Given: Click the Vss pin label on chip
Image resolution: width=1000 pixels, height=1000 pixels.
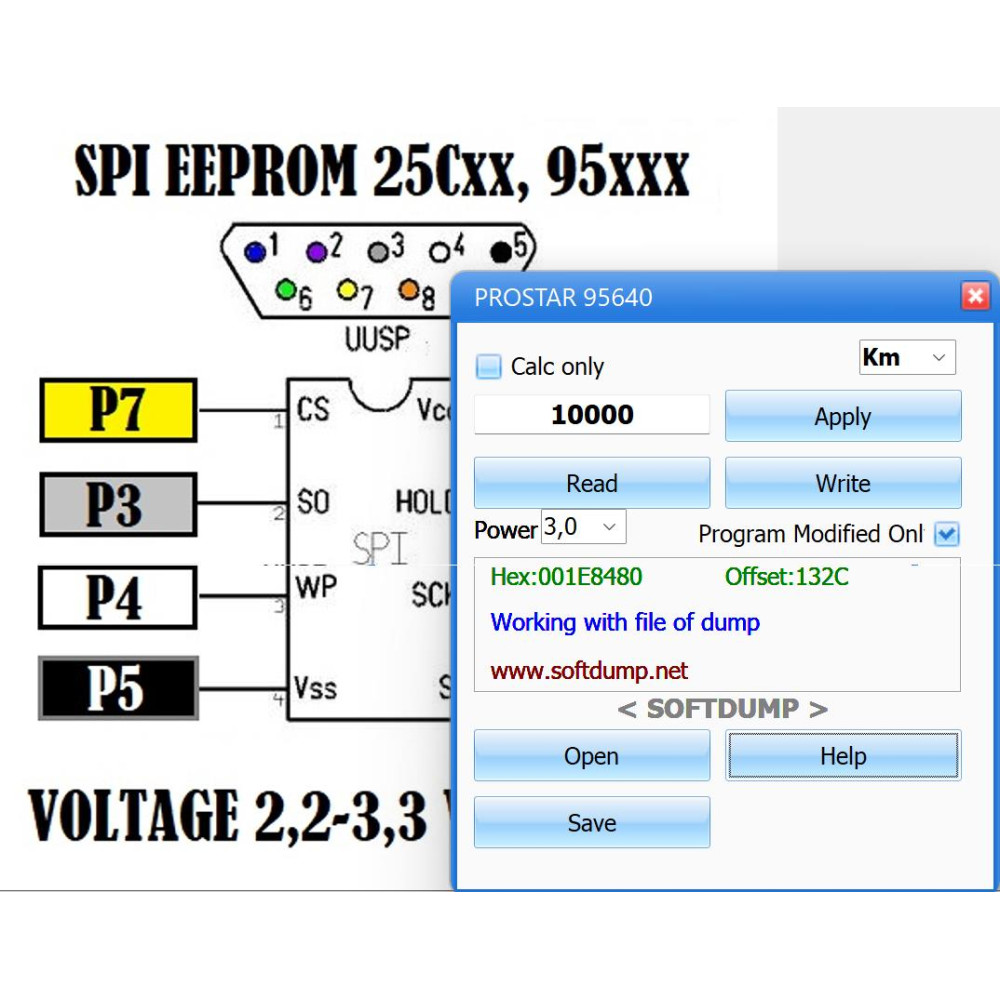Looking at the screenshot, I should 315,688.
